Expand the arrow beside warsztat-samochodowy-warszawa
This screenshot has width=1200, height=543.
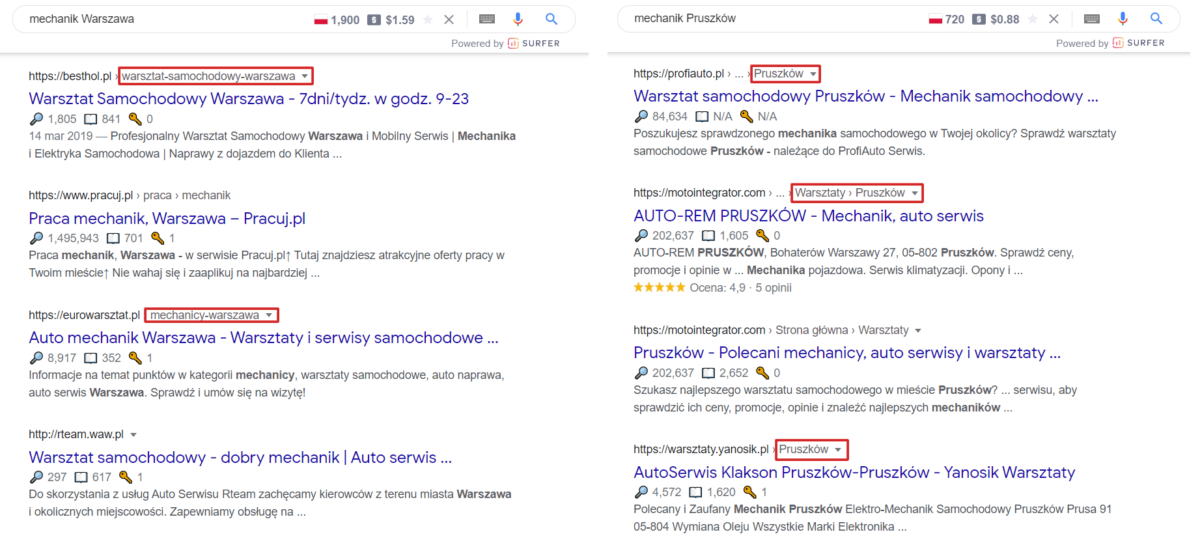[304, 76]
